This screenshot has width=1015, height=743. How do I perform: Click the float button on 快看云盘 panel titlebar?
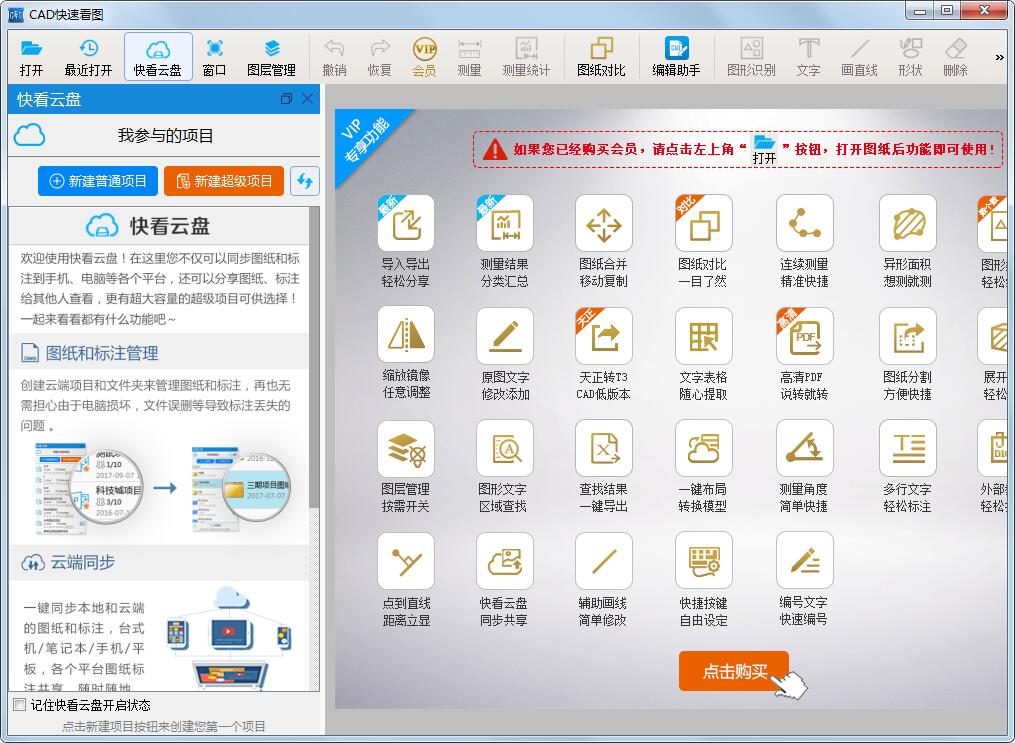pos(285,99)
